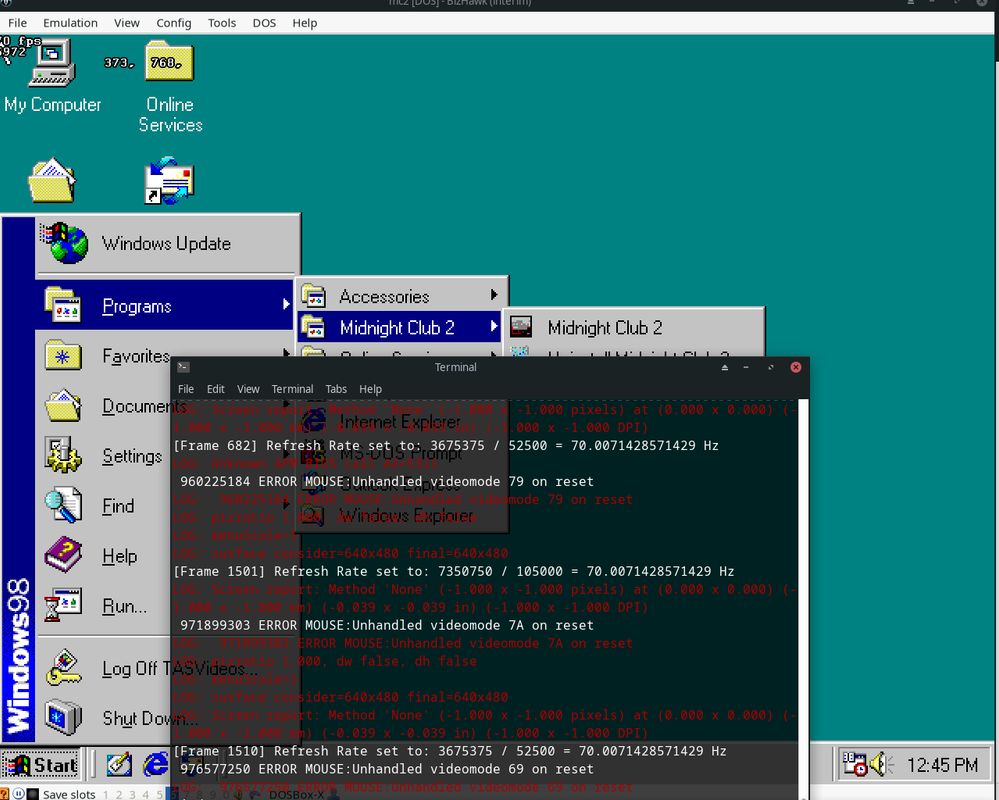The width and height of the screenshot is (999, 800).
Task: Open Terminal Tabs menu
Action: tap(336, 389)
